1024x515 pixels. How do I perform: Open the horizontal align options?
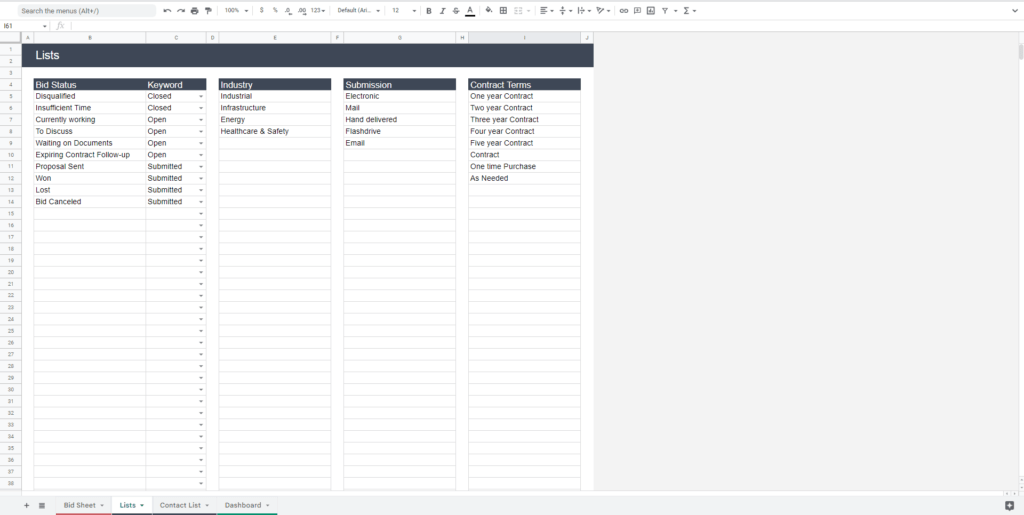point(547,11)
